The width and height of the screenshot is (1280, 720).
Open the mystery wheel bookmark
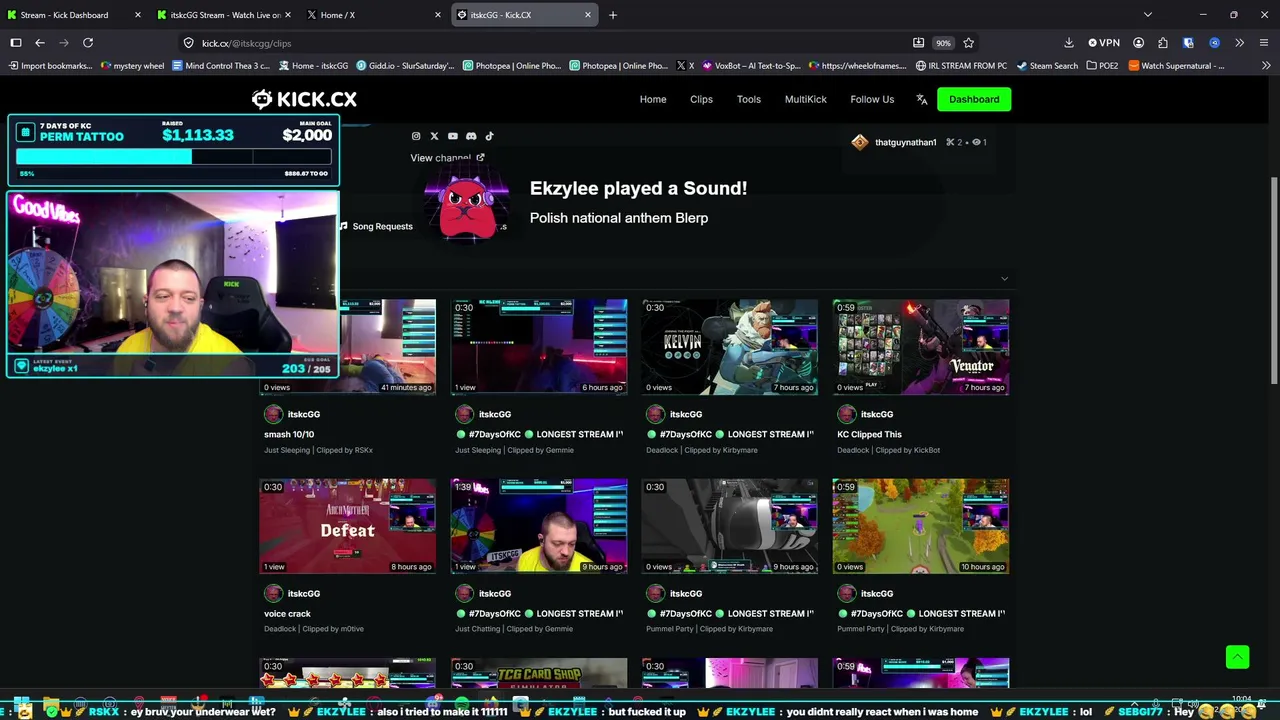[x=133, y=66]
